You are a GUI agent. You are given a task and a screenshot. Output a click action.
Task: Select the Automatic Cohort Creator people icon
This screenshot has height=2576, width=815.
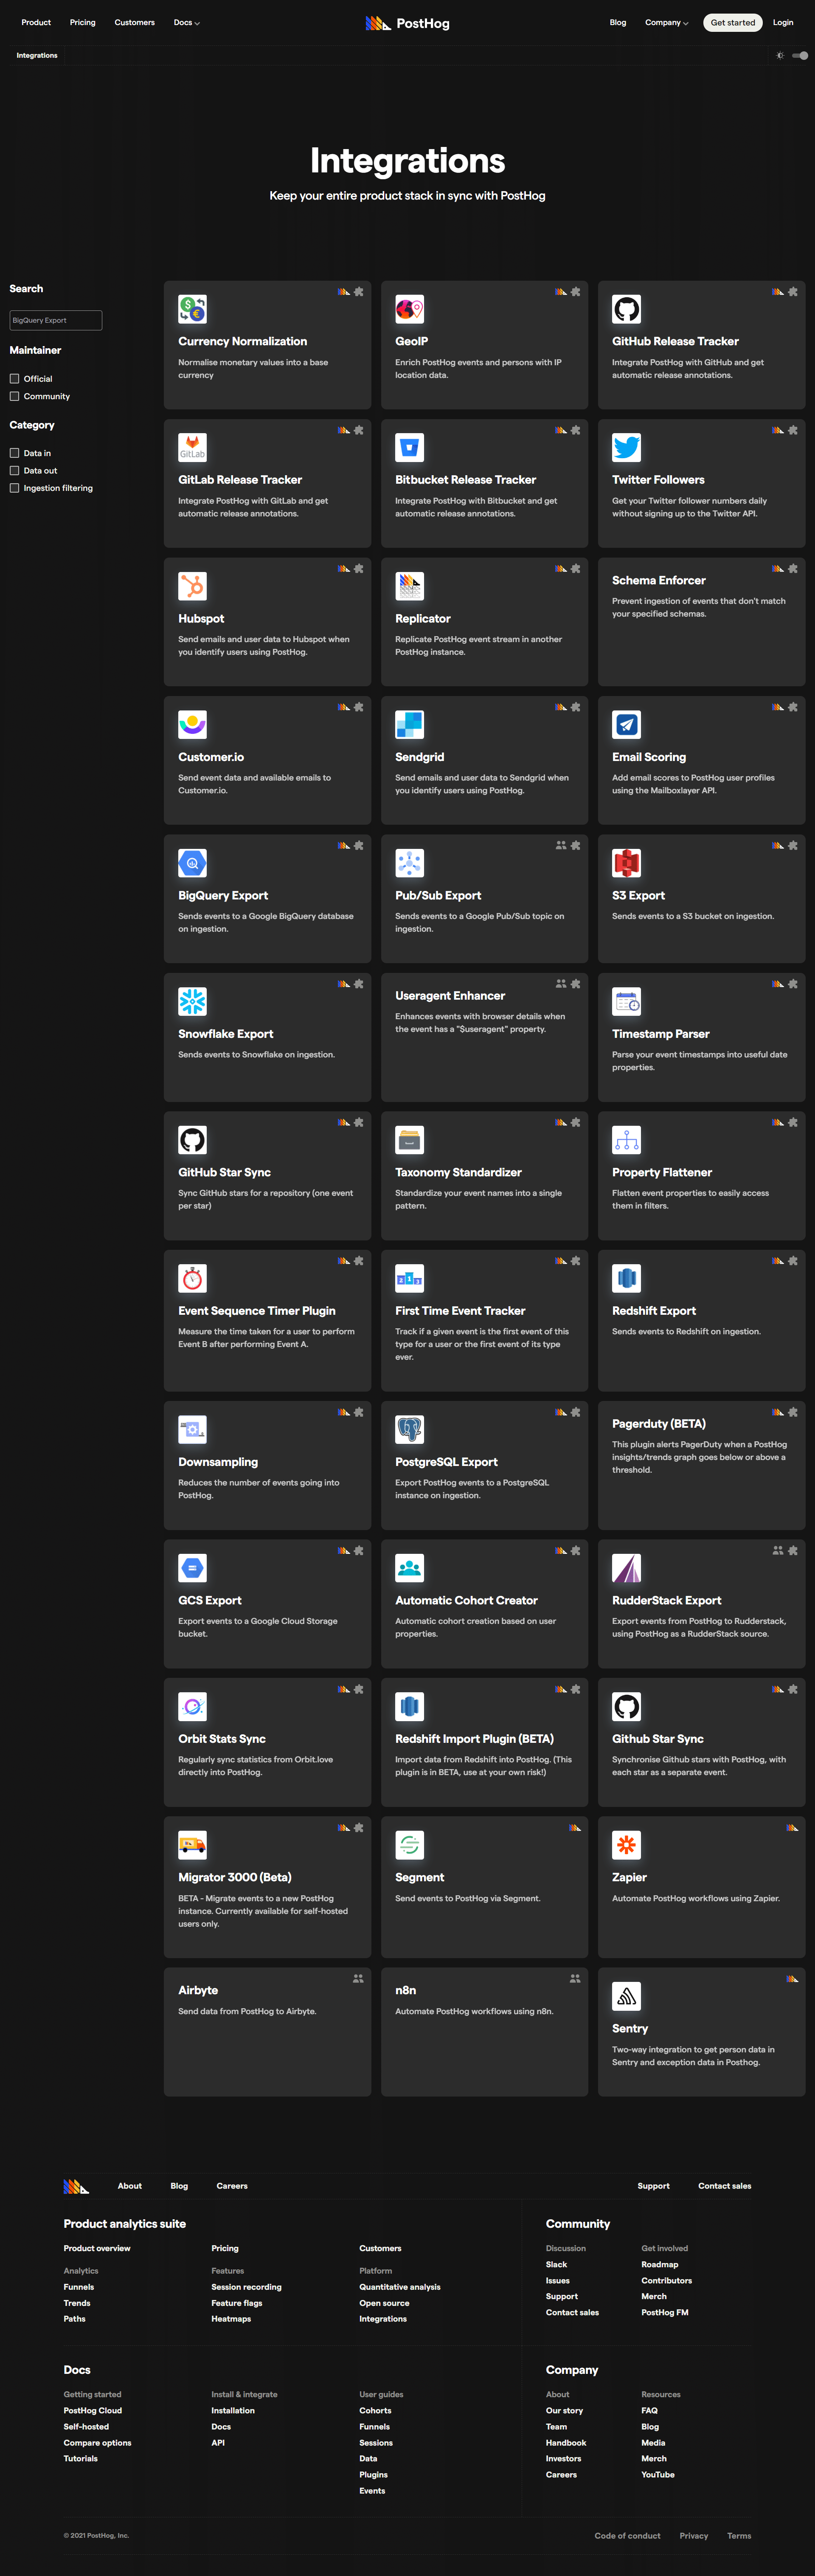pyautogui.click(x=409, y=1568)
